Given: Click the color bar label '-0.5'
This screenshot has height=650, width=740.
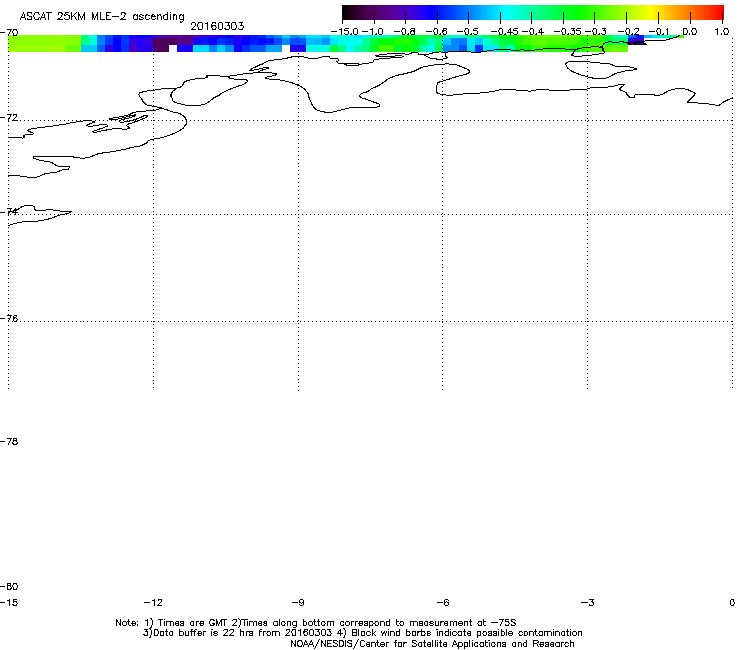Looking at the screenshot, I should tap(468, 32).
